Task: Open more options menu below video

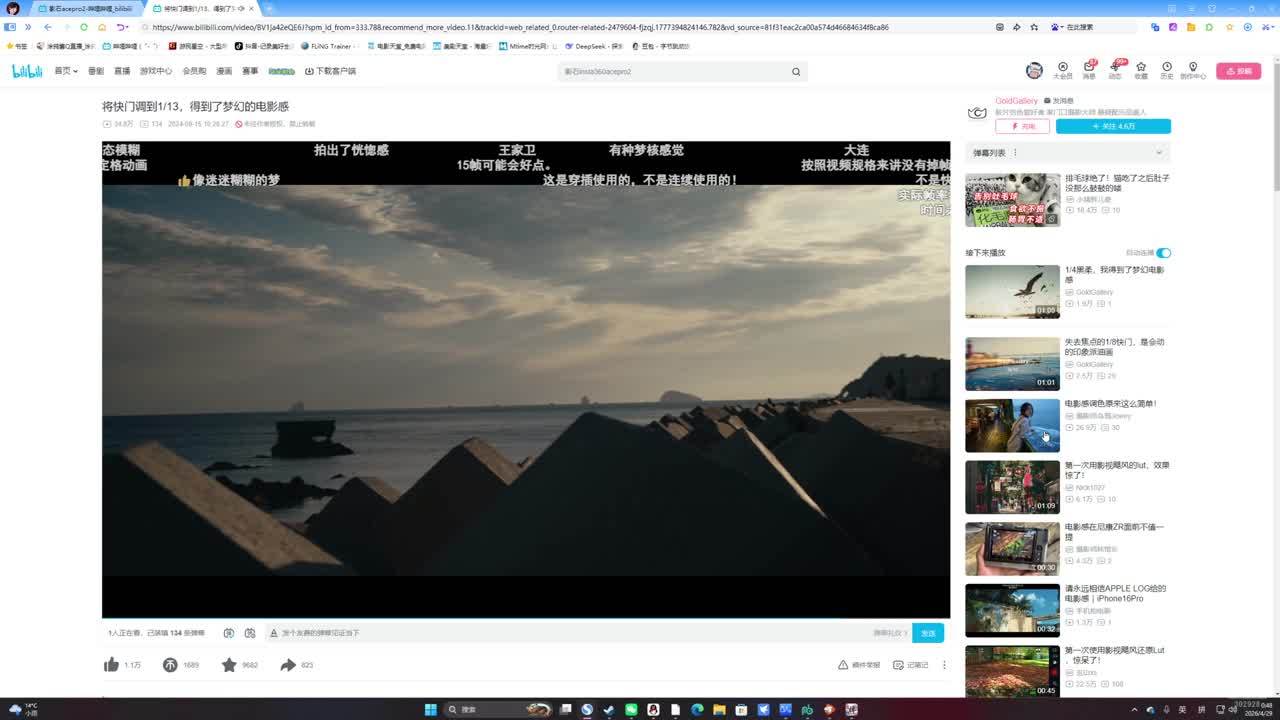Action: (943, 665)
